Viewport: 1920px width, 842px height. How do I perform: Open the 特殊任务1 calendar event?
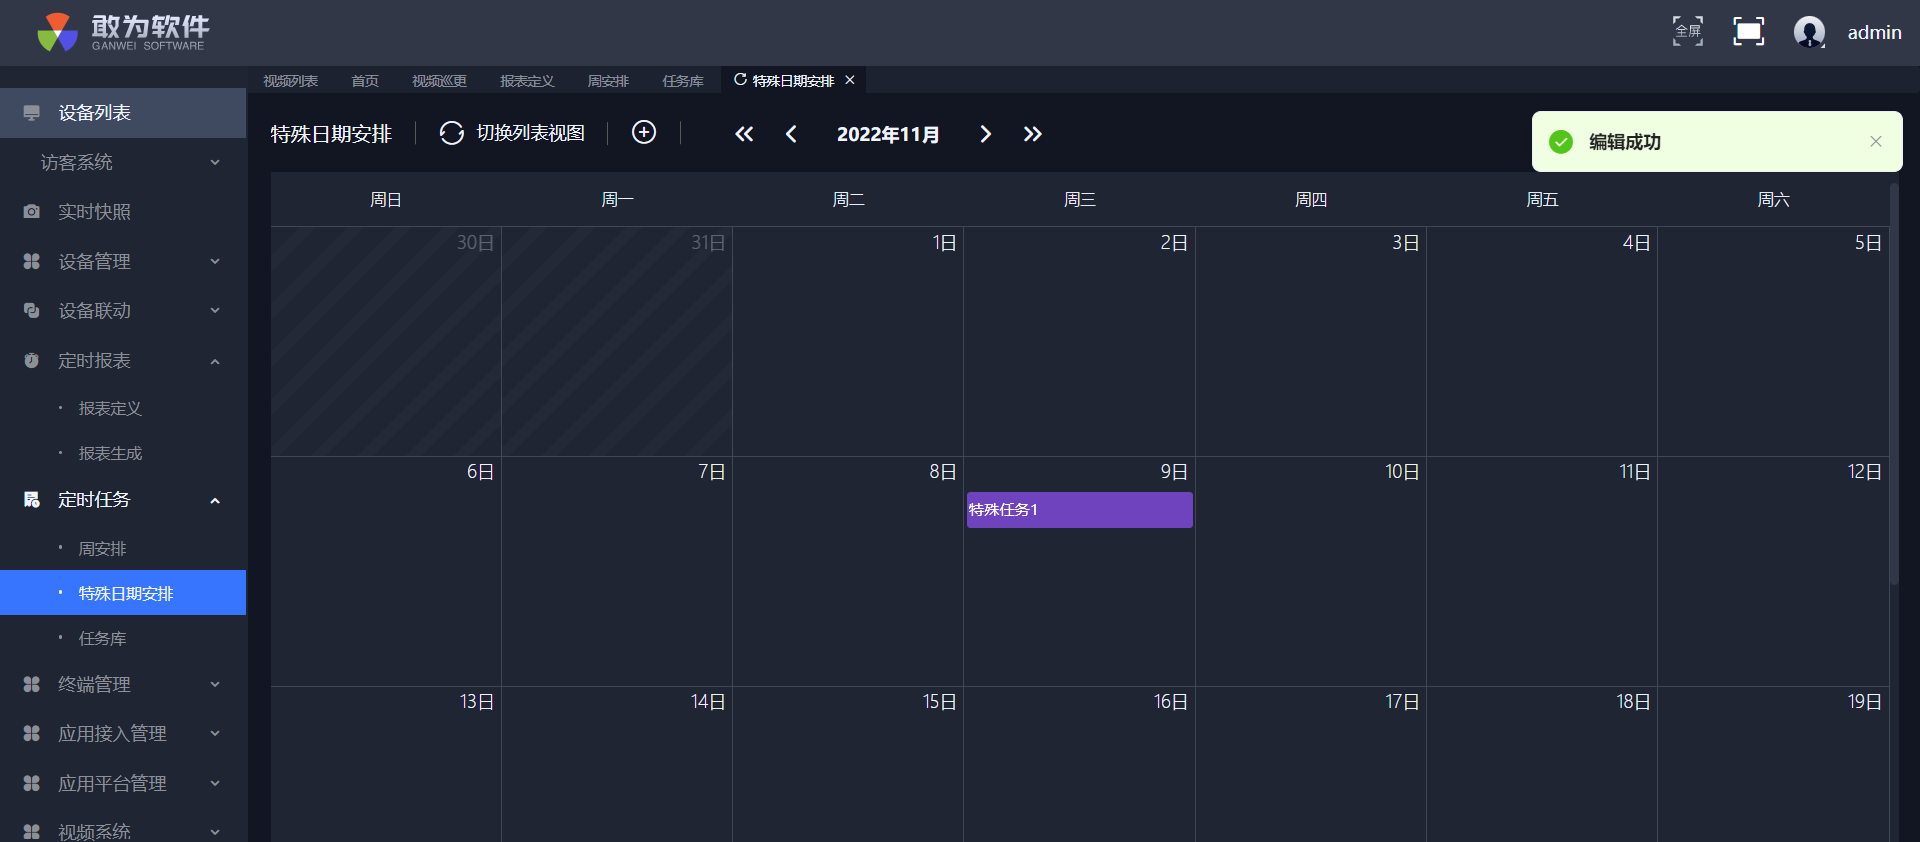click(x=1079, y=510)
